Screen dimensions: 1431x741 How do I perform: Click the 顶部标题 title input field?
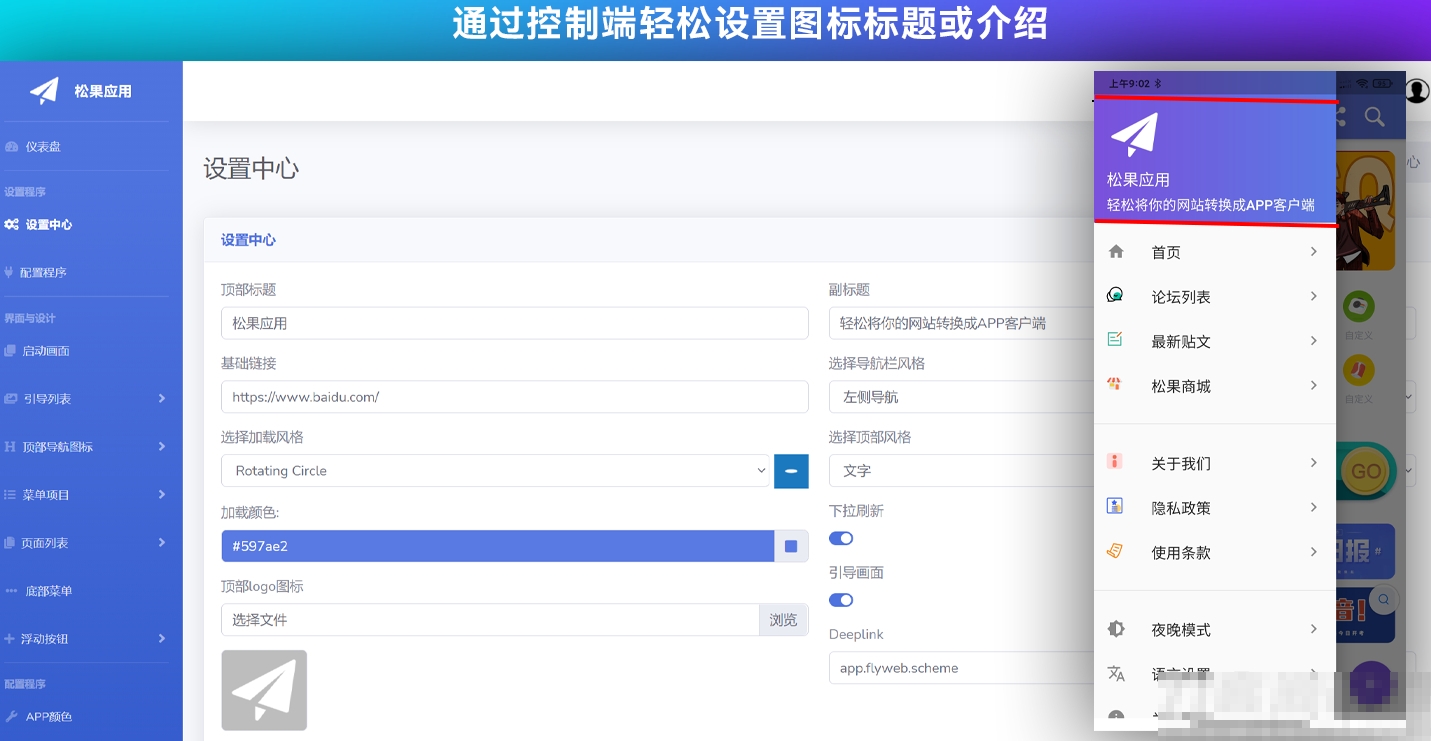515,322
